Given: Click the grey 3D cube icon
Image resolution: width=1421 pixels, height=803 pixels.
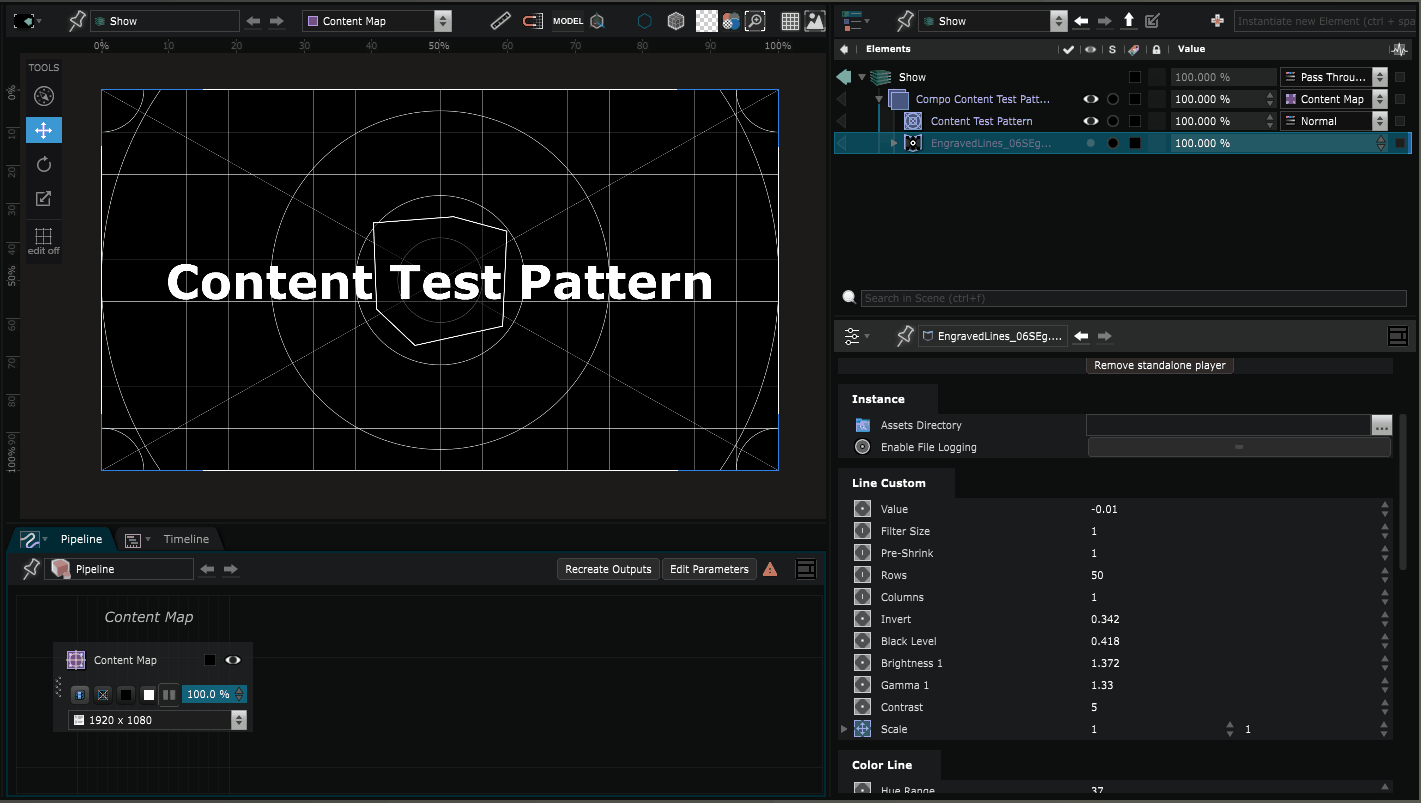Looking at the screenshot, I should tap(676, 21).
